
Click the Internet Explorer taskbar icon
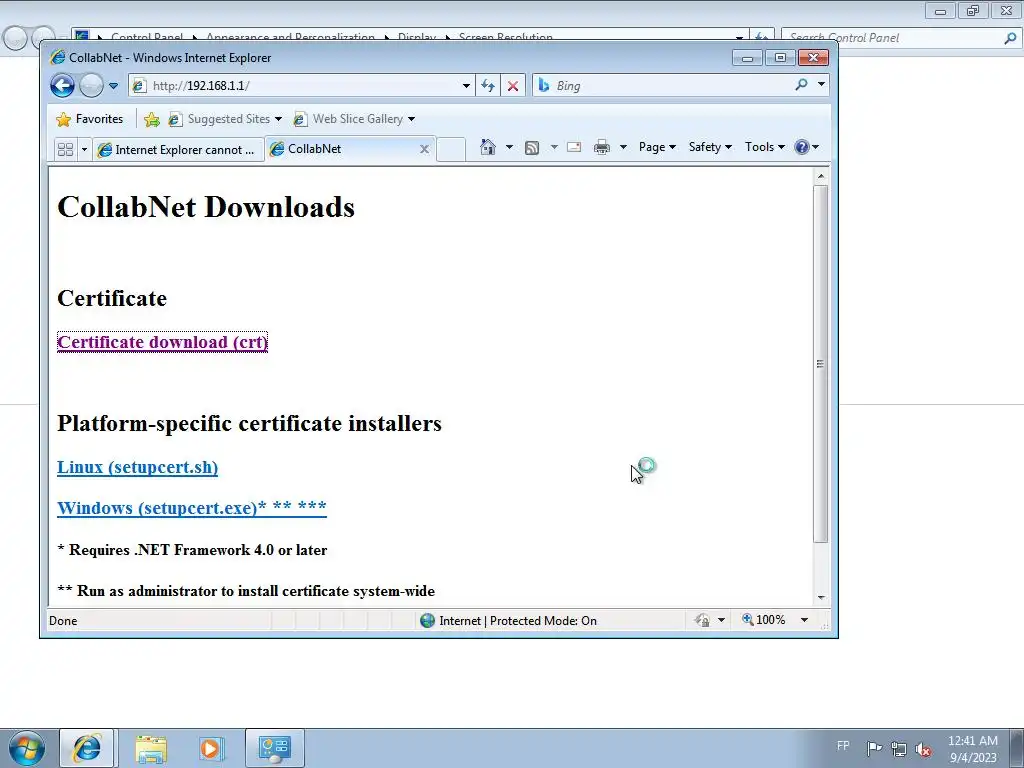click(87, 748)
